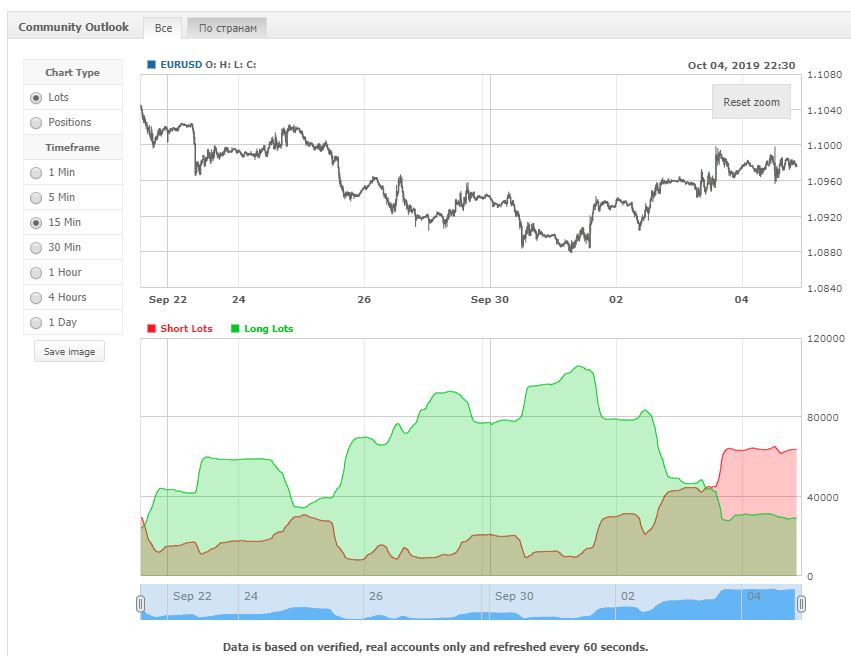Screen dimensions: 851x656
Task: Click the 26 label in navigator strip
Action: [376, 596]
